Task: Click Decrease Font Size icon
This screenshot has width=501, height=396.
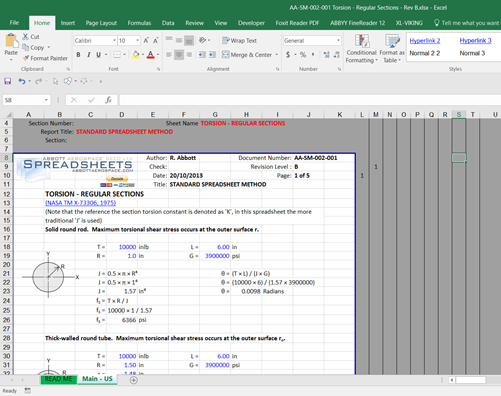Action: pos(156,40)
